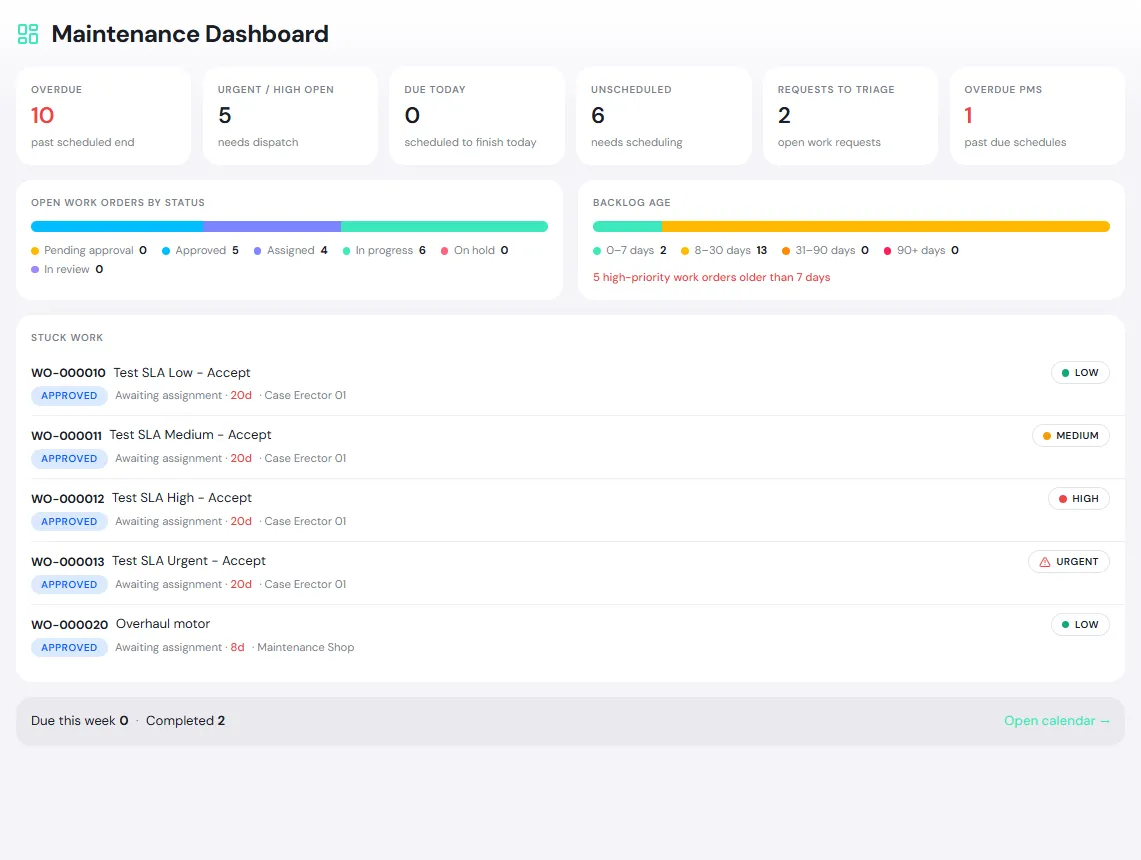1141x860 pixels.
Task: Select the 90+ days legend entry
Action: [x=921, y=250]
